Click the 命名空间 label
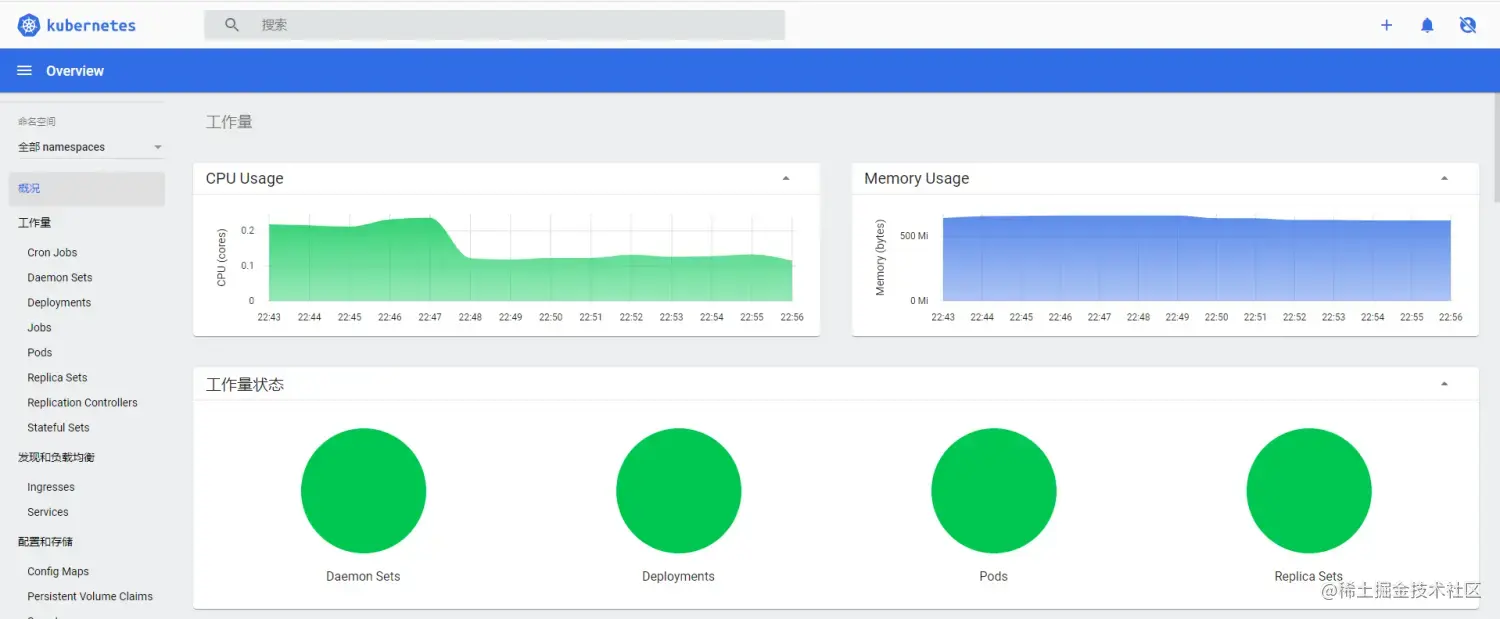Image resolution: width=1500 pixels, height=619 pixels. [37, 121]
